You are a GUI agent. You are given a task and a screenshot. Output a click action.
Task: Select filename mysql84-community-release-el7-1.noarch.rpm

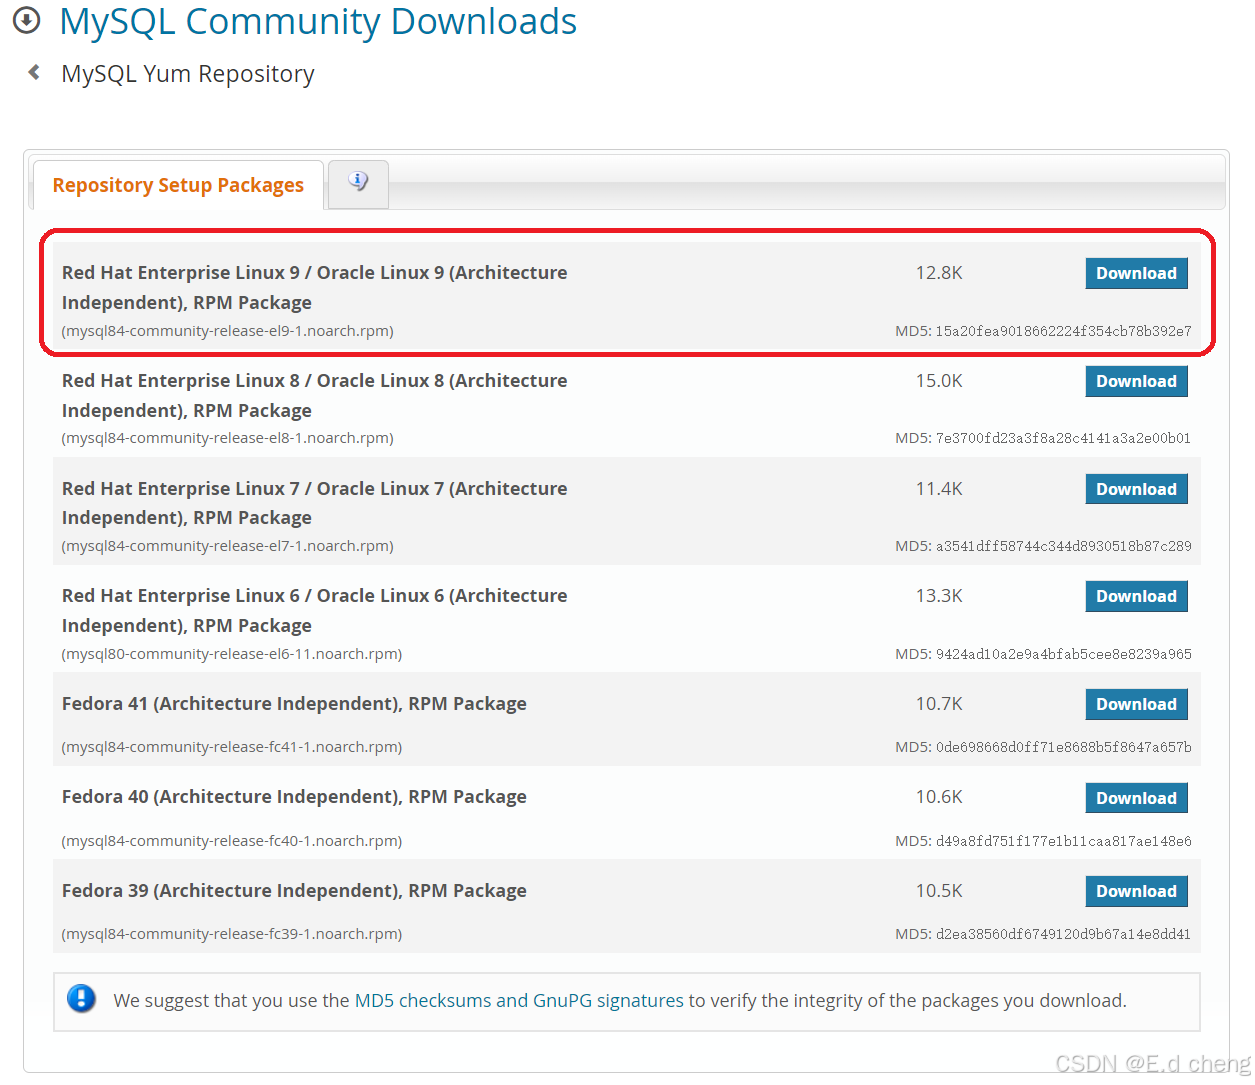click(227, 546)
